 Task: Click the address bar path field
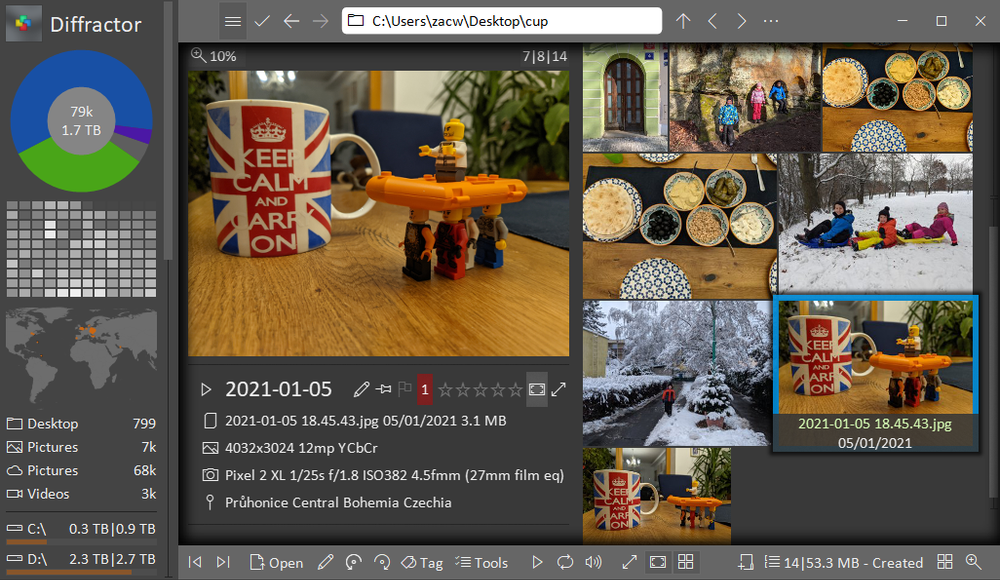point(502,21)
